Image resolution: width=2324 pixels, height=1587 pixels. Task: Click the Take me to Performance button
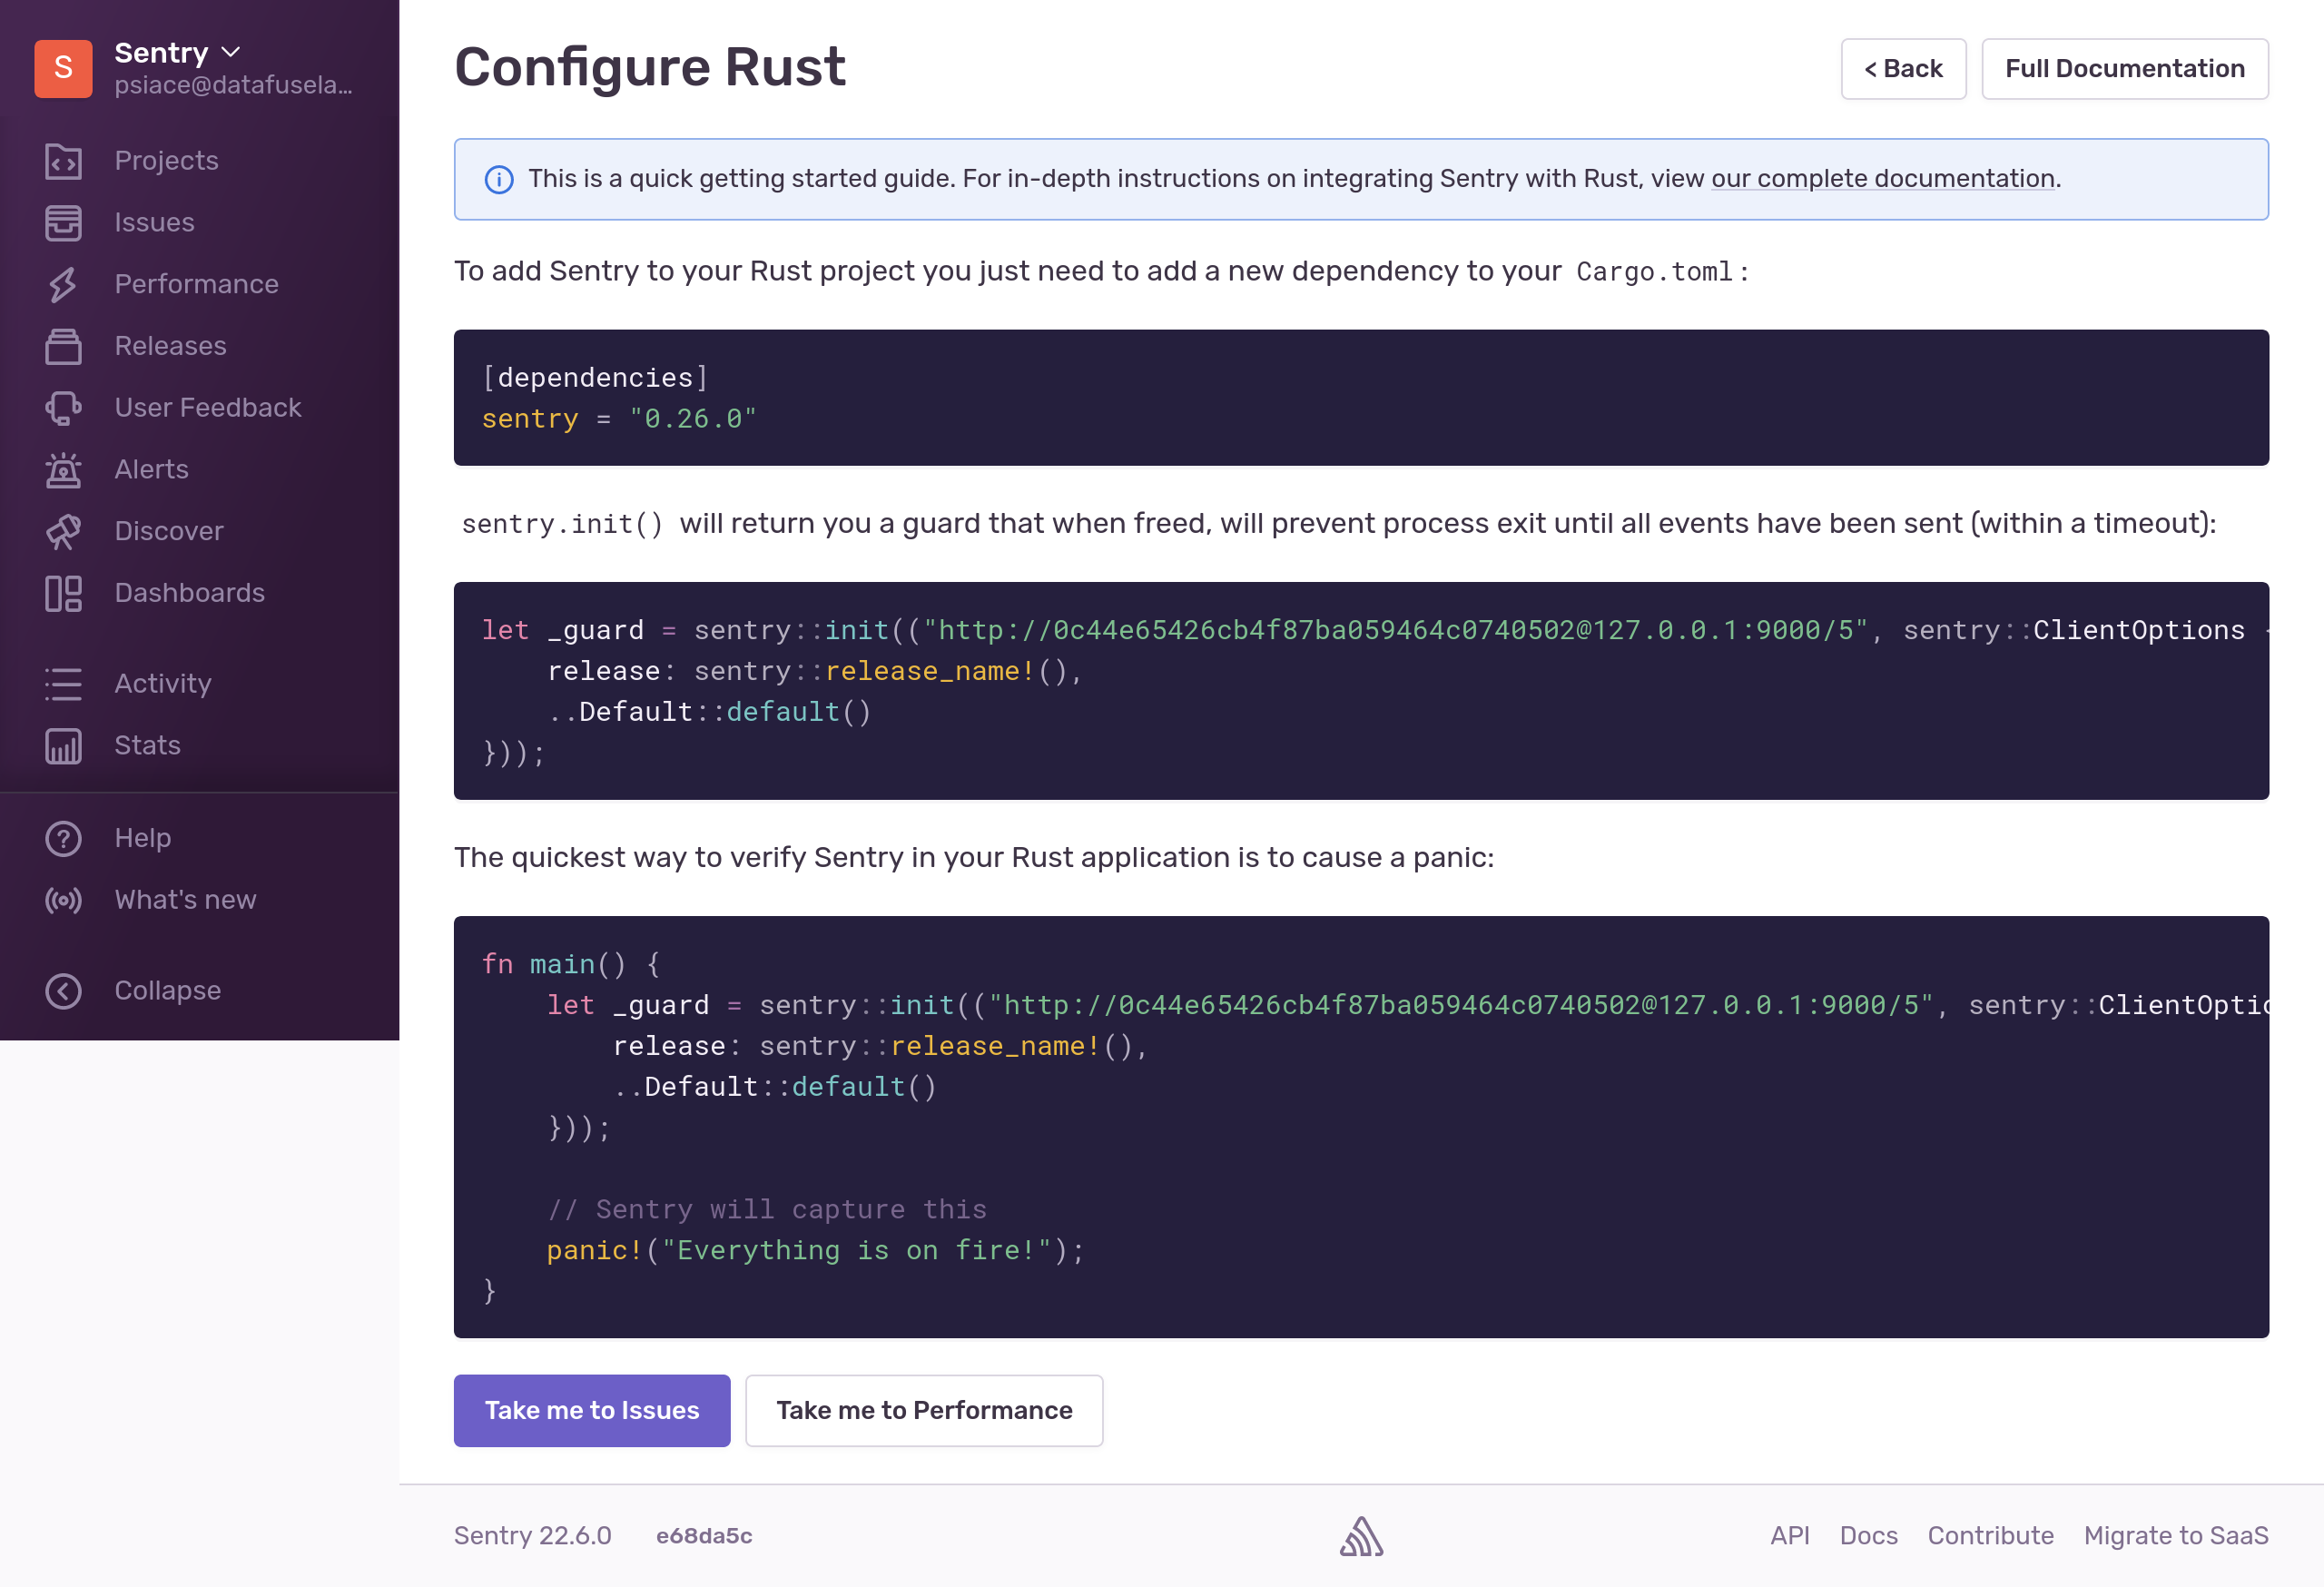(923, 1410)
